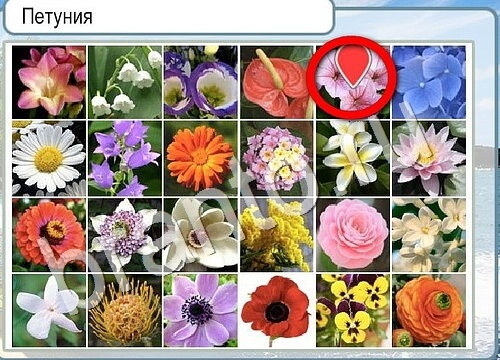Click the 'Петуния' question label
The height and width of the screenshot is (360, 500).
[57, 17]
